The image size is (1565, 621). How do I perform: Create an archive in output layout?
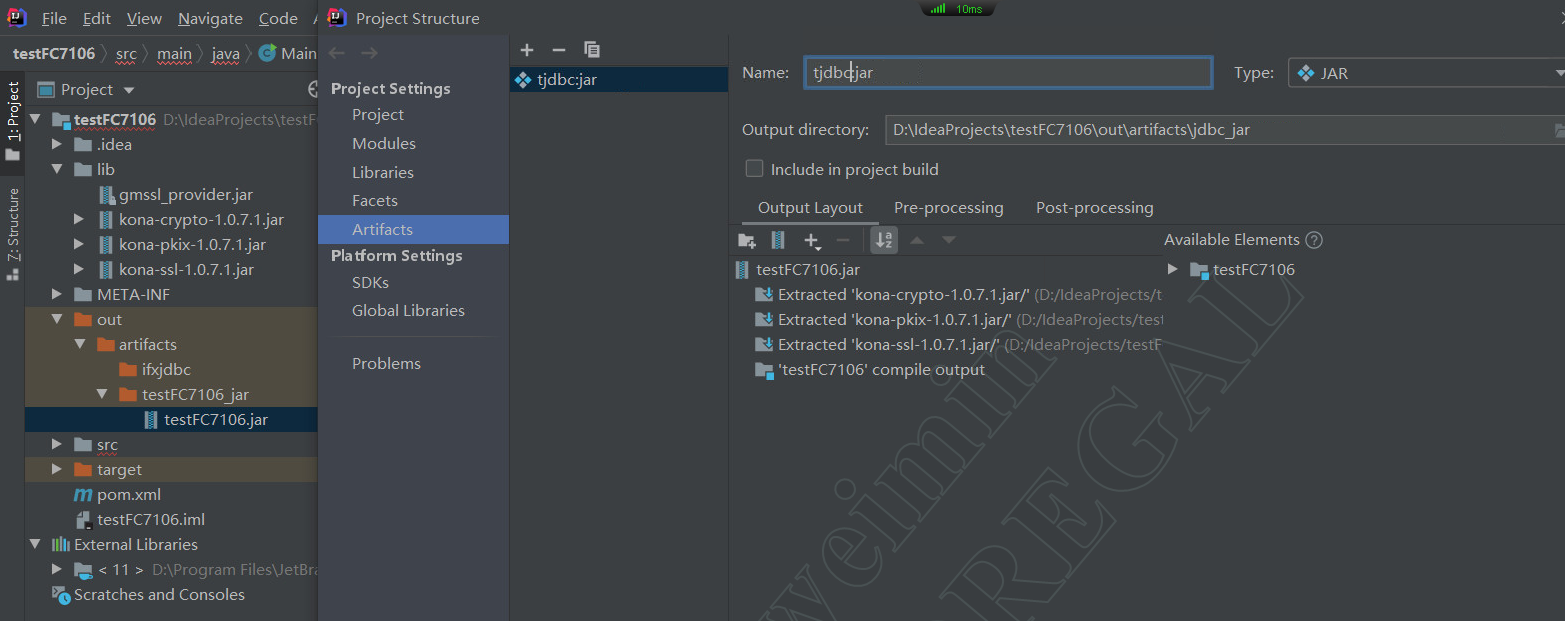778,240
